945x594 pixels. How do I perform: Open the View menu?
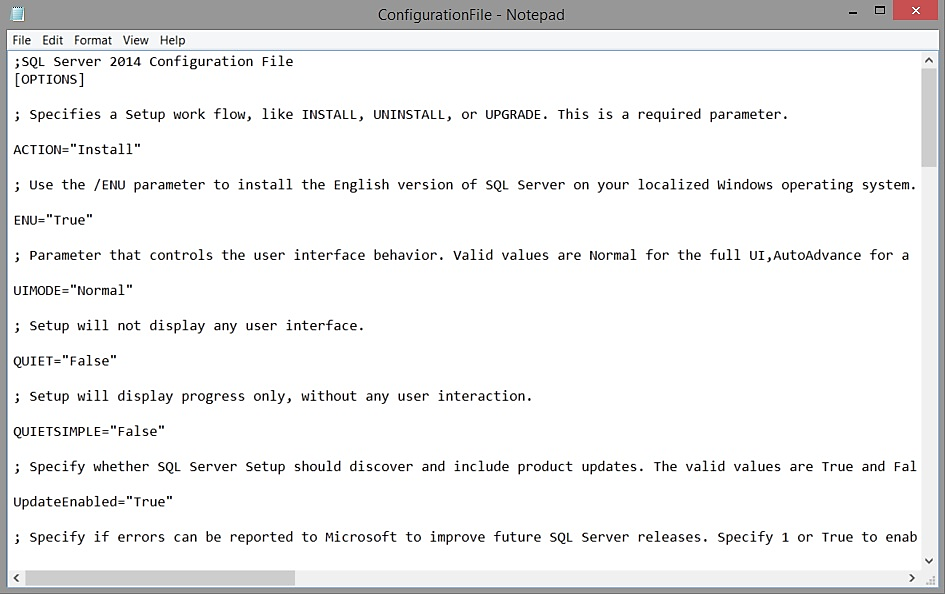136,40
